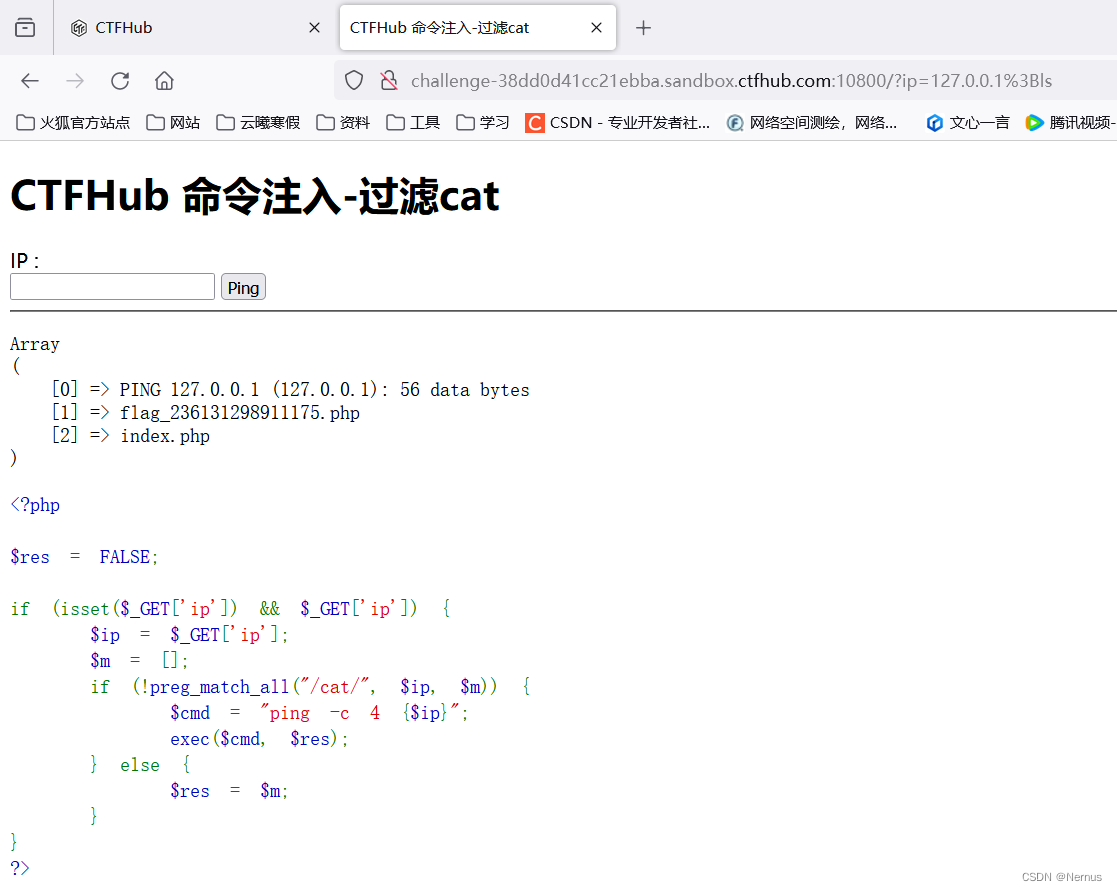This screenshot has width=1117, height=891.
Task: Go to the home page
Action: [165, 81]
